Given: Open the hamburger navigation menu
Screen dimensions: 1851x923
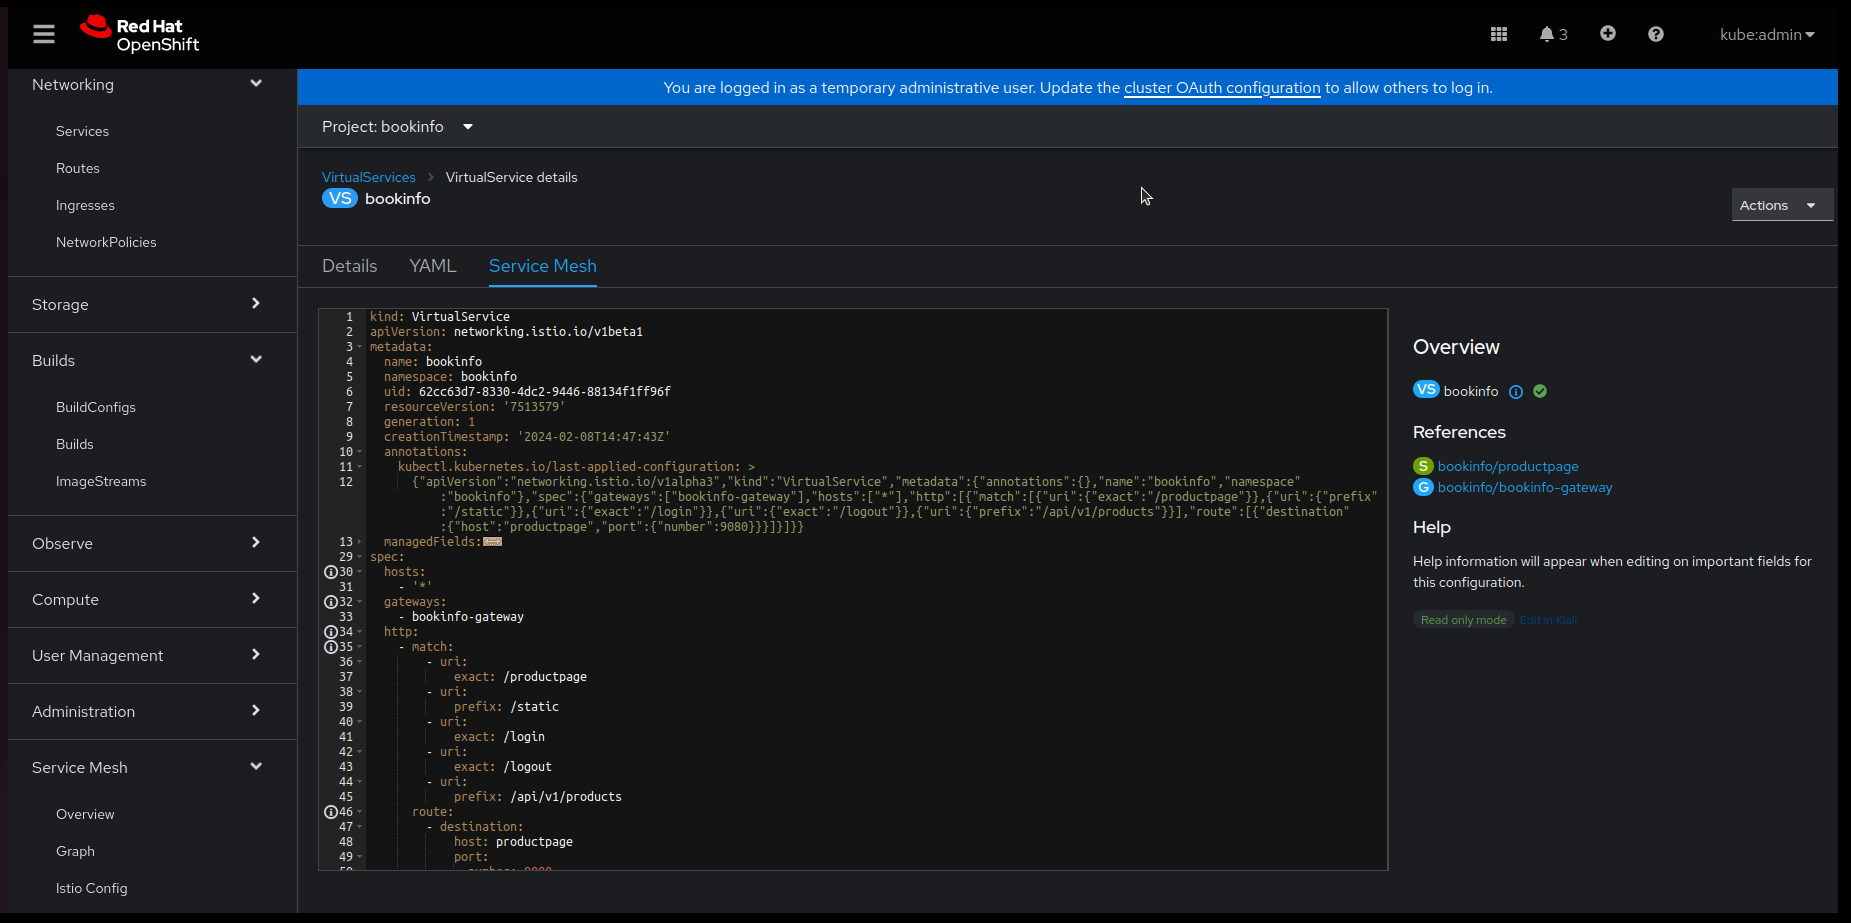Looking at the screenshot, I should tap(44, 35).
